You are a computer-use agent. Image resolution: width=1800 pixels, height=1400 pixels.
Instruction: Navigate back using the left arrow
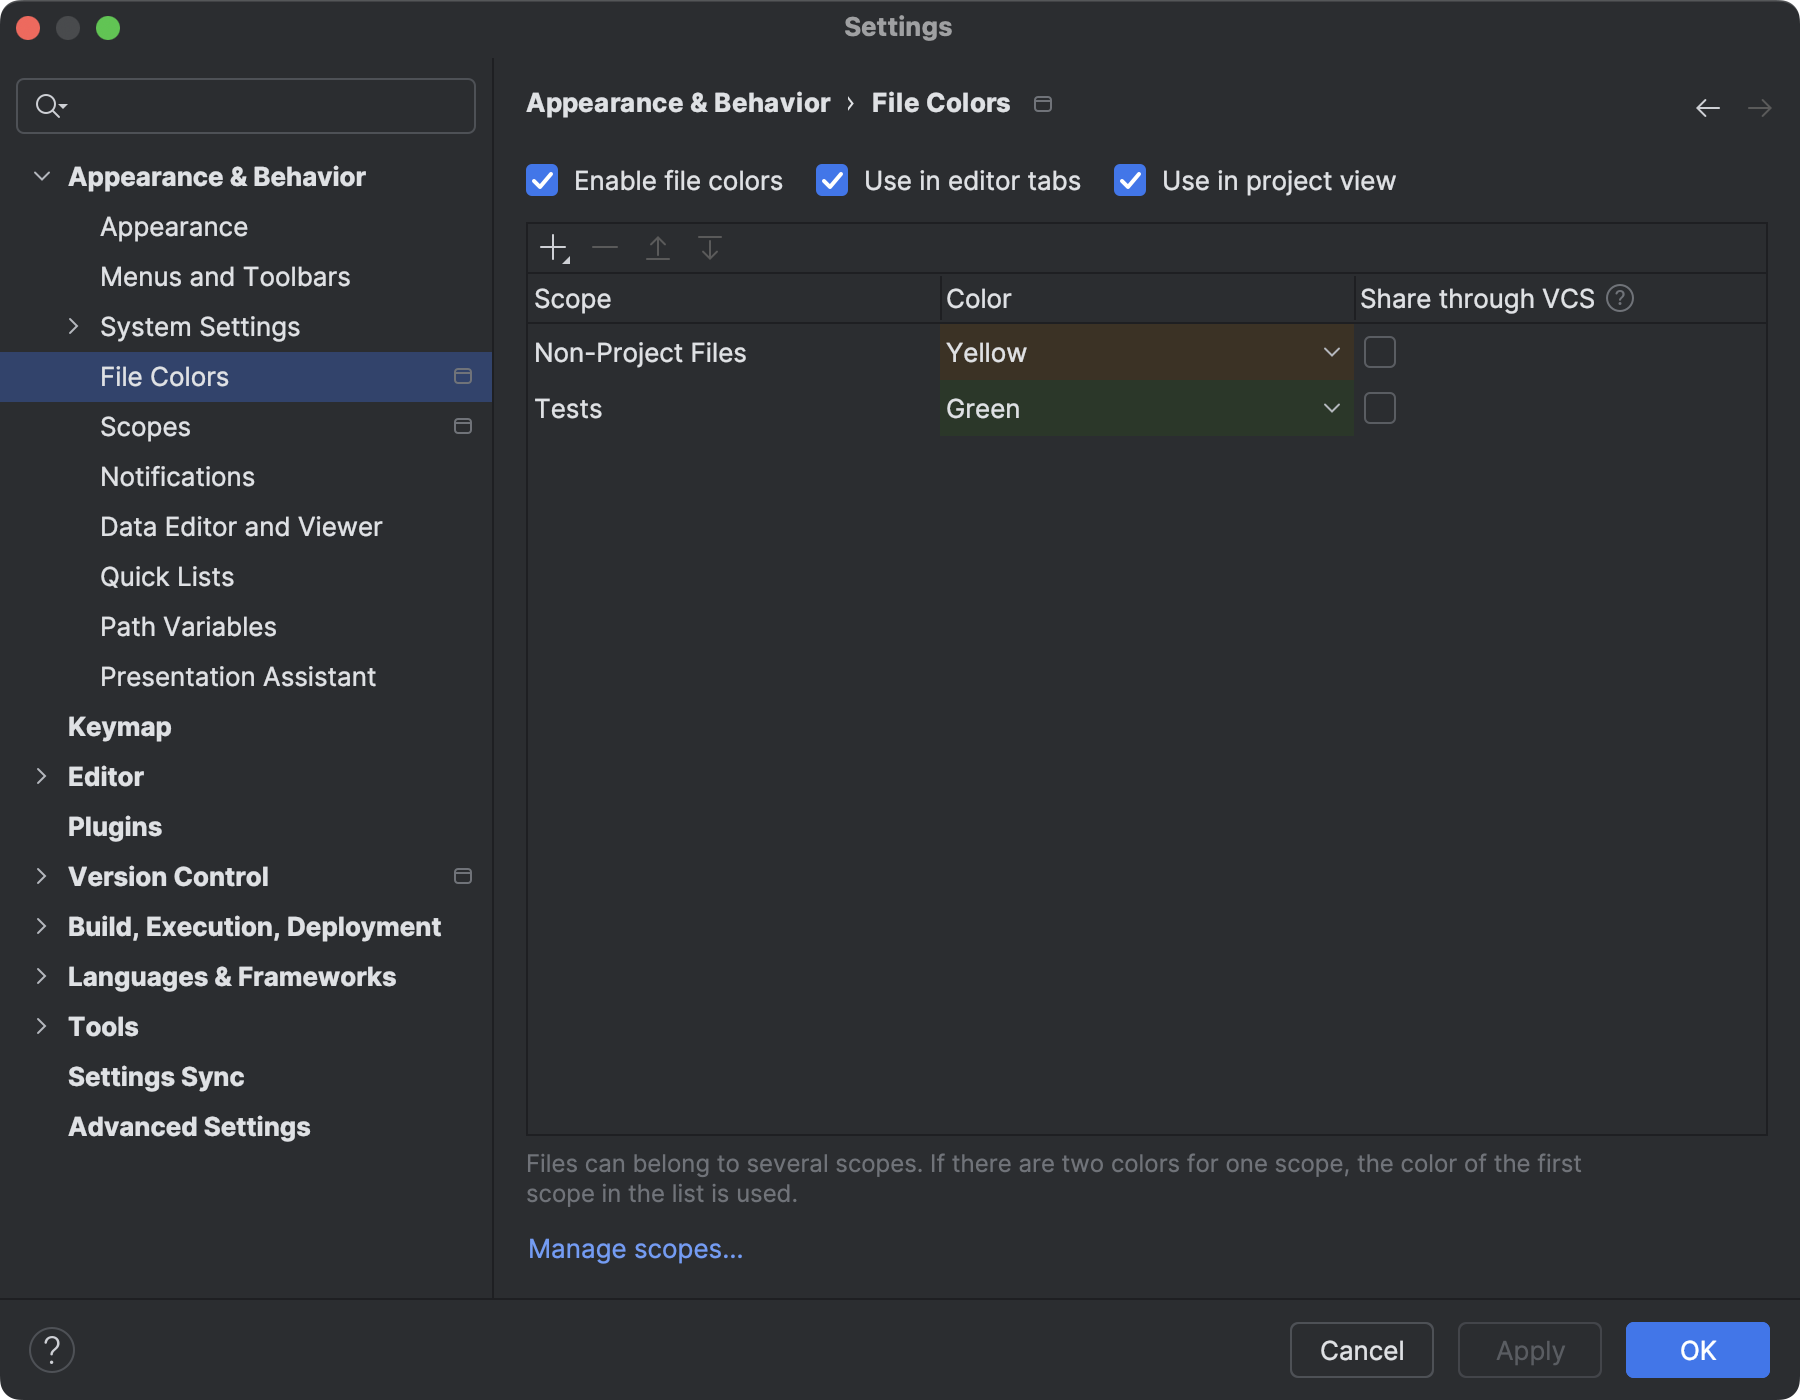point(1706,107)
